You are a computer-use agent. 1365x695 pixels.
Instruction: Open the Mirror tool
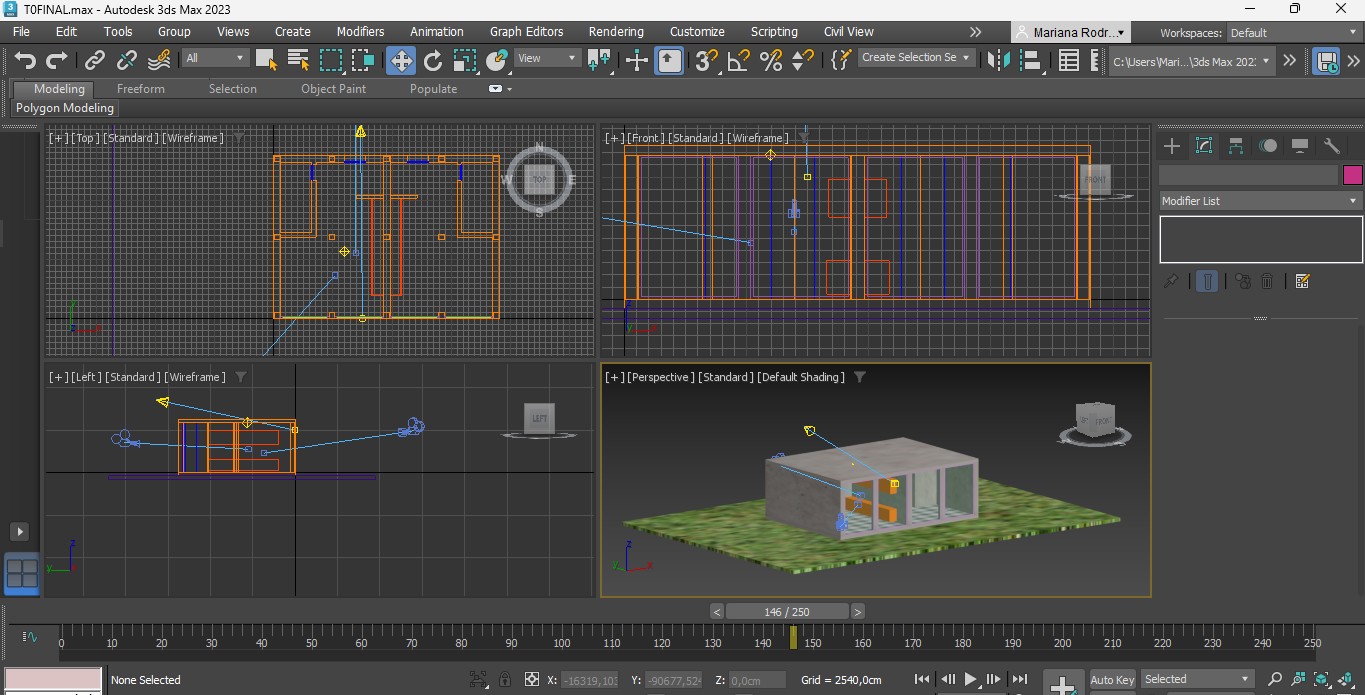pyautogui.click(x=998, y=61)
